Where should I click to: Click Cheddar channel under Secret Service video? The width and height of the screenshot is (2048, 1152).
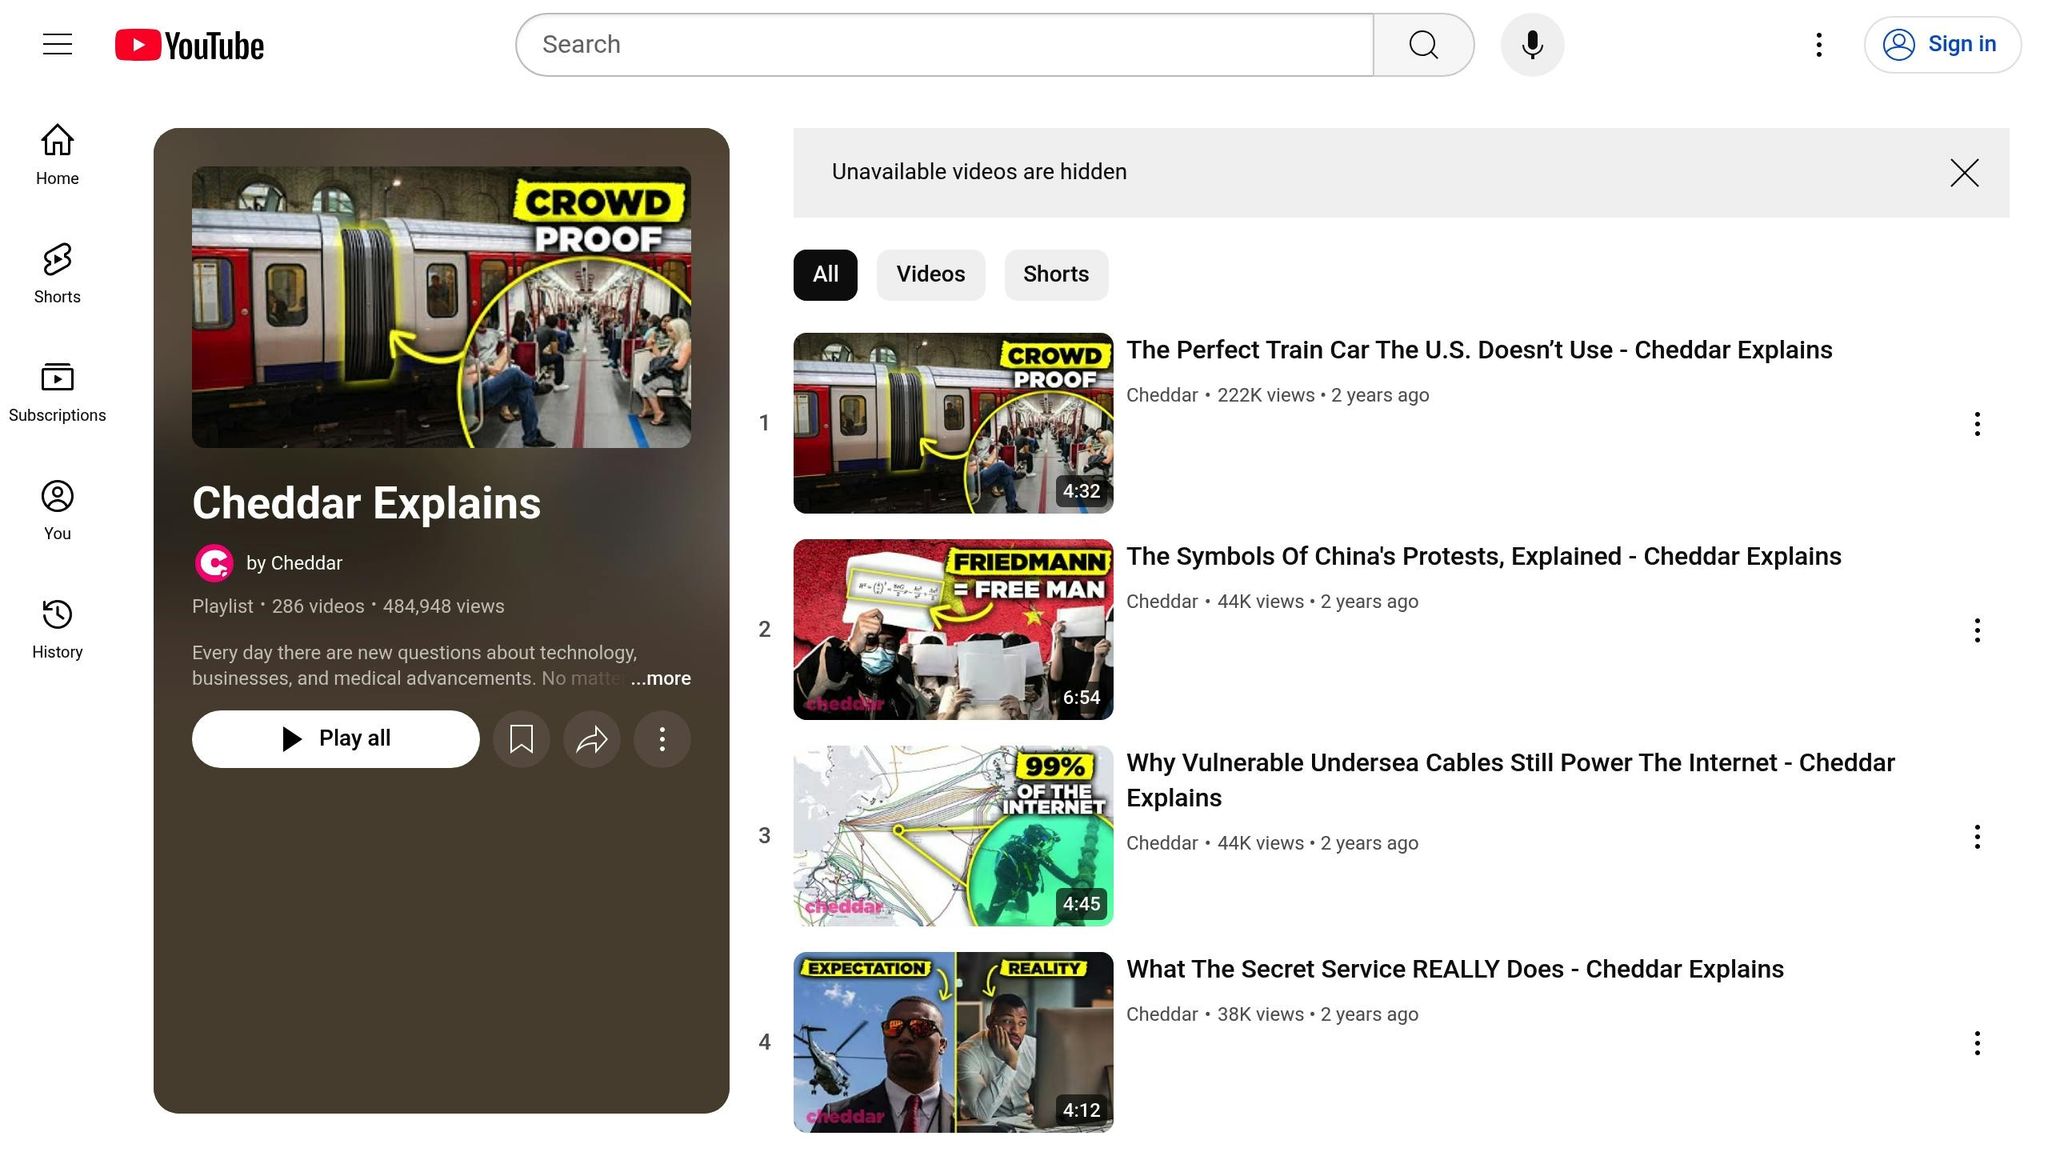pos(1162,1014)
